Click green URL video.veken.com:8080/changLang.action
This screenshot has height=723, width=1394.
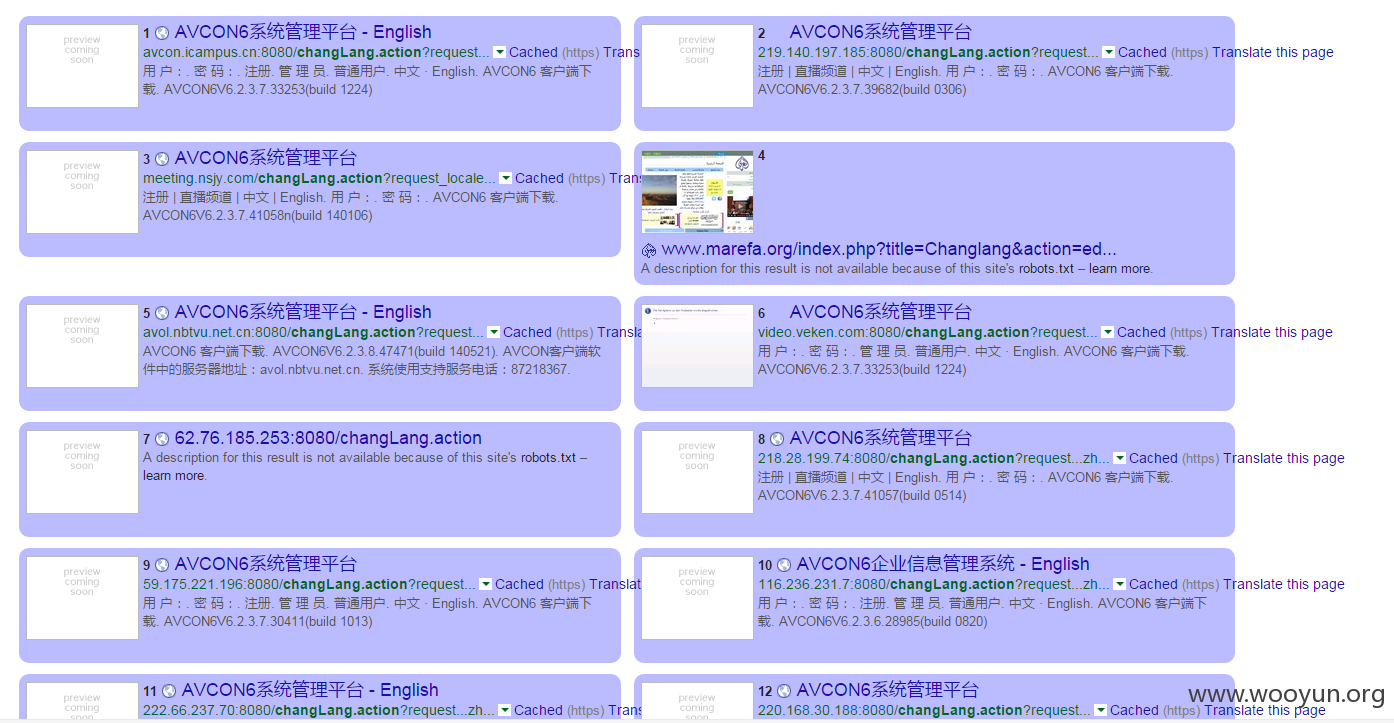(928, 332)
